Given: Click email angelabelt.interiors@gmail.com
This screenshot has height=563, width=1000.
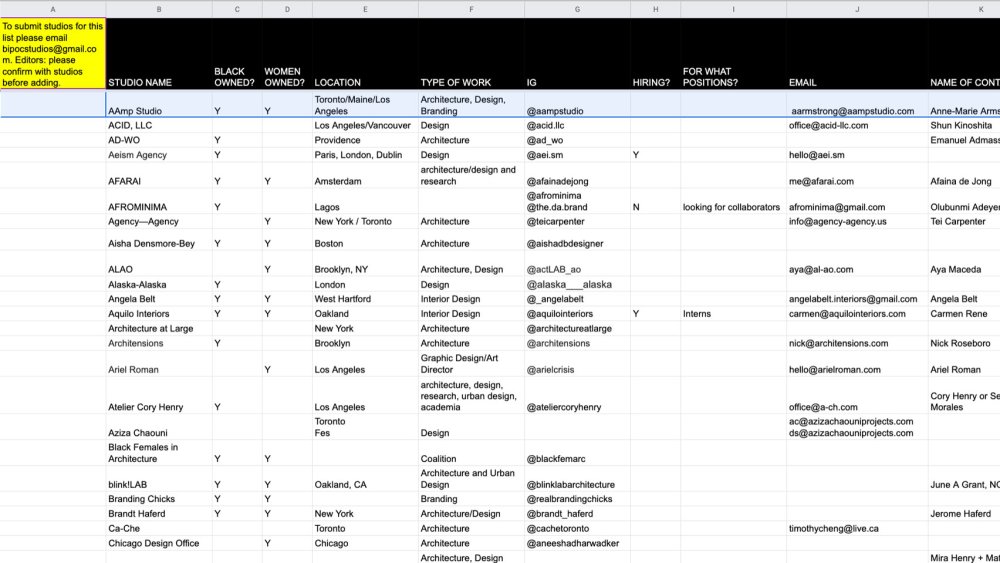Looking at the screenshot, I should (853, 299).
